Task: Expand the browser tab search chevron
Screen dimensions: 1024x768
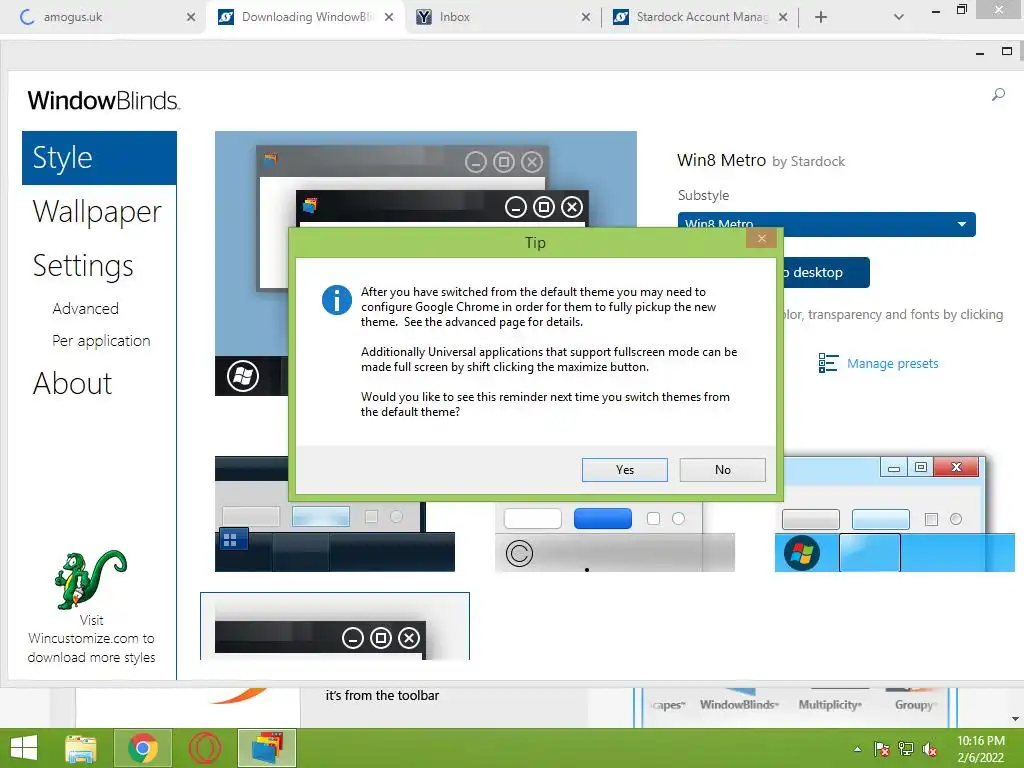Action: tap(899, 17)
